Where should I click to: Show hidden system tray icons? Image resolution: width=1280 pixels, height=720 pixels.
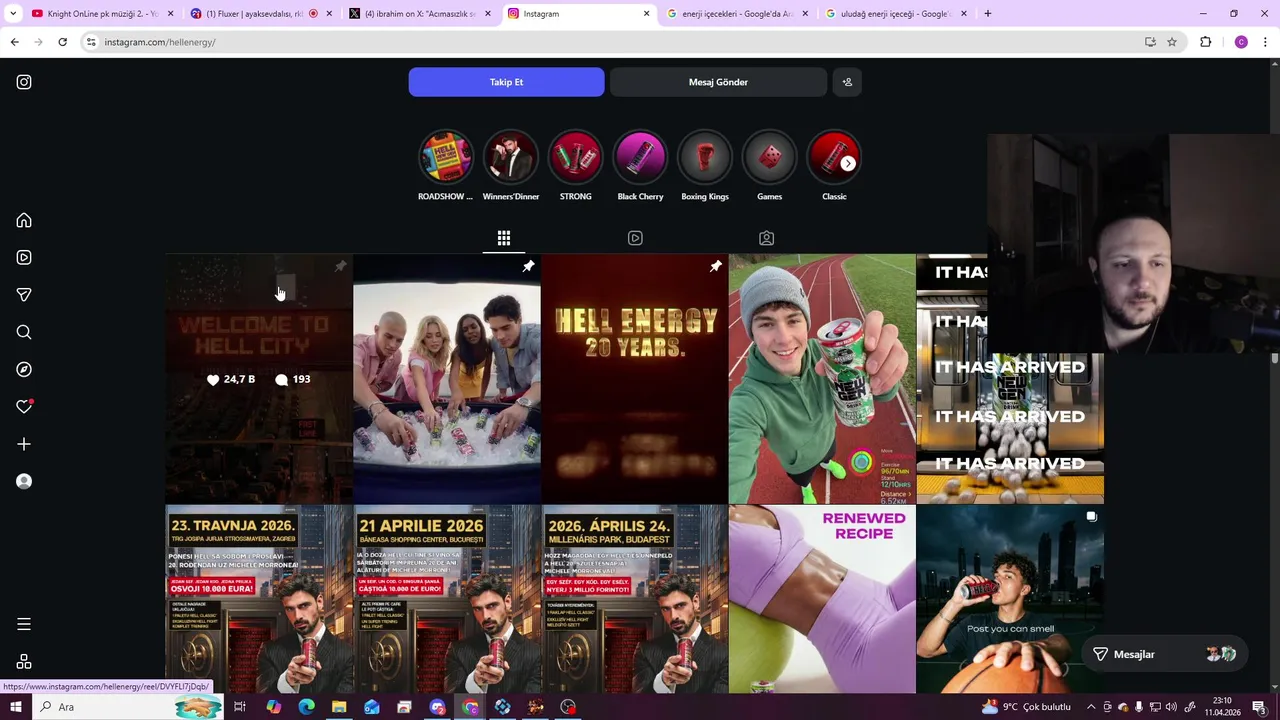pyautogui.click(x=1091, y=707)
